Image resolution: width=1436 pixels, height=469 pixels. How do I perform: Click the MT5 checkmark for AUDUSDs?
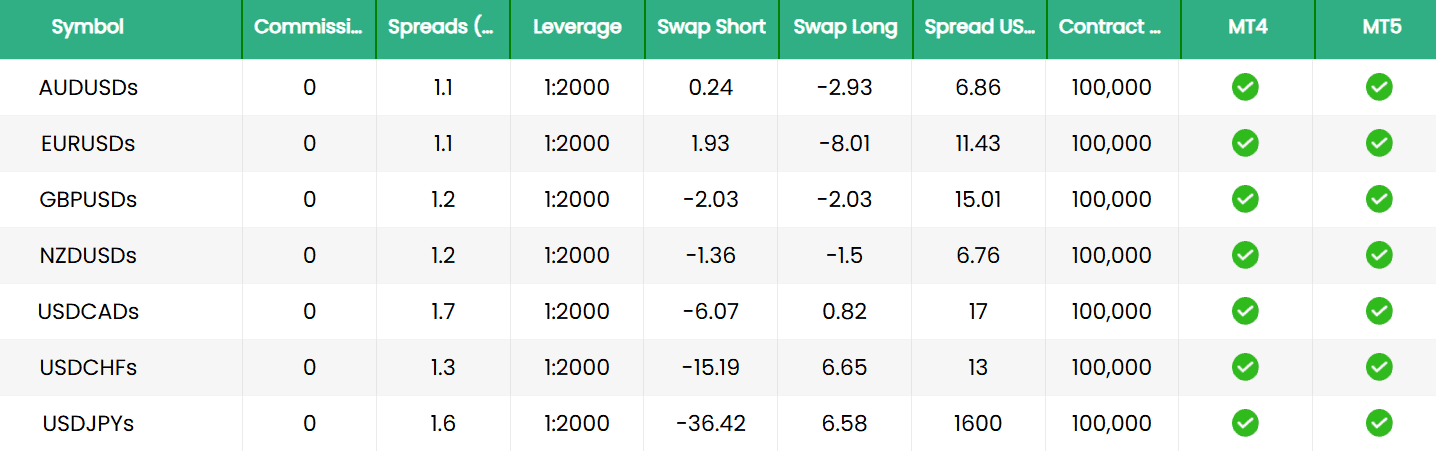click(1379, 88)
